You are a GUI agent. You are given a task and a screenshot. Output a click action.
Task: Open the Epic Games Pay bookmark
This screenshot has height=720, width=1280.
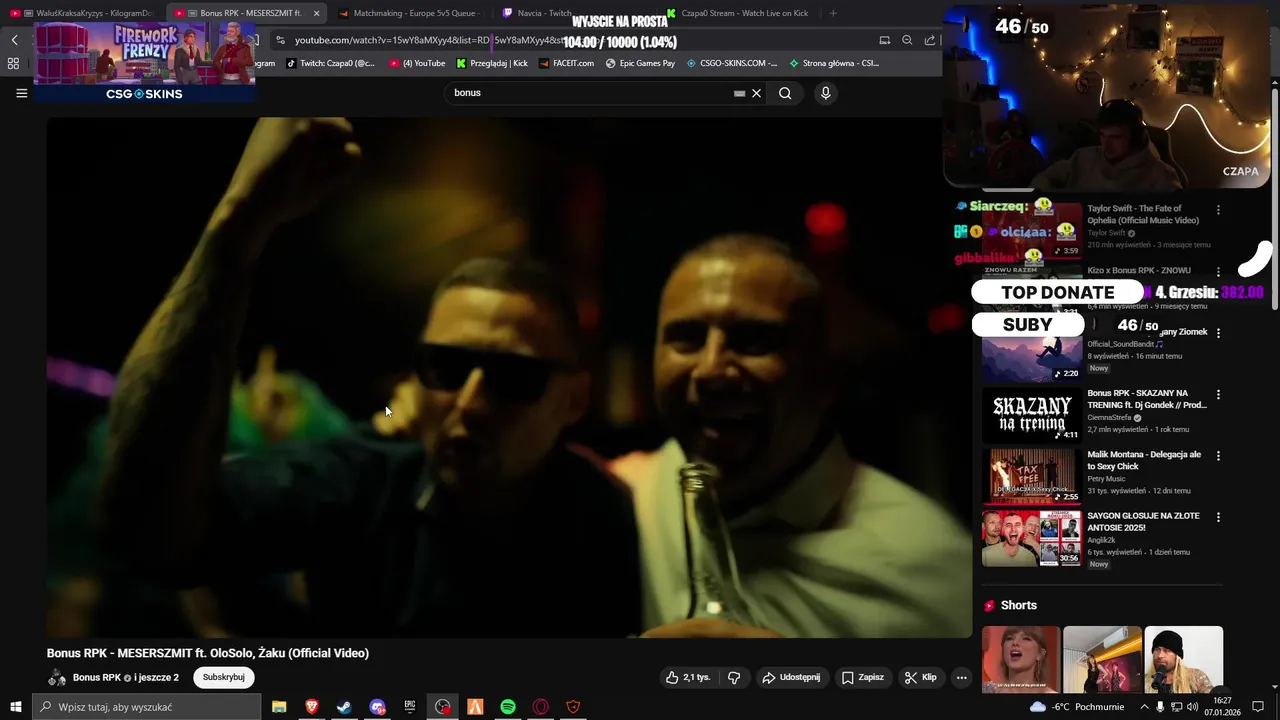[x=640, y=63]
